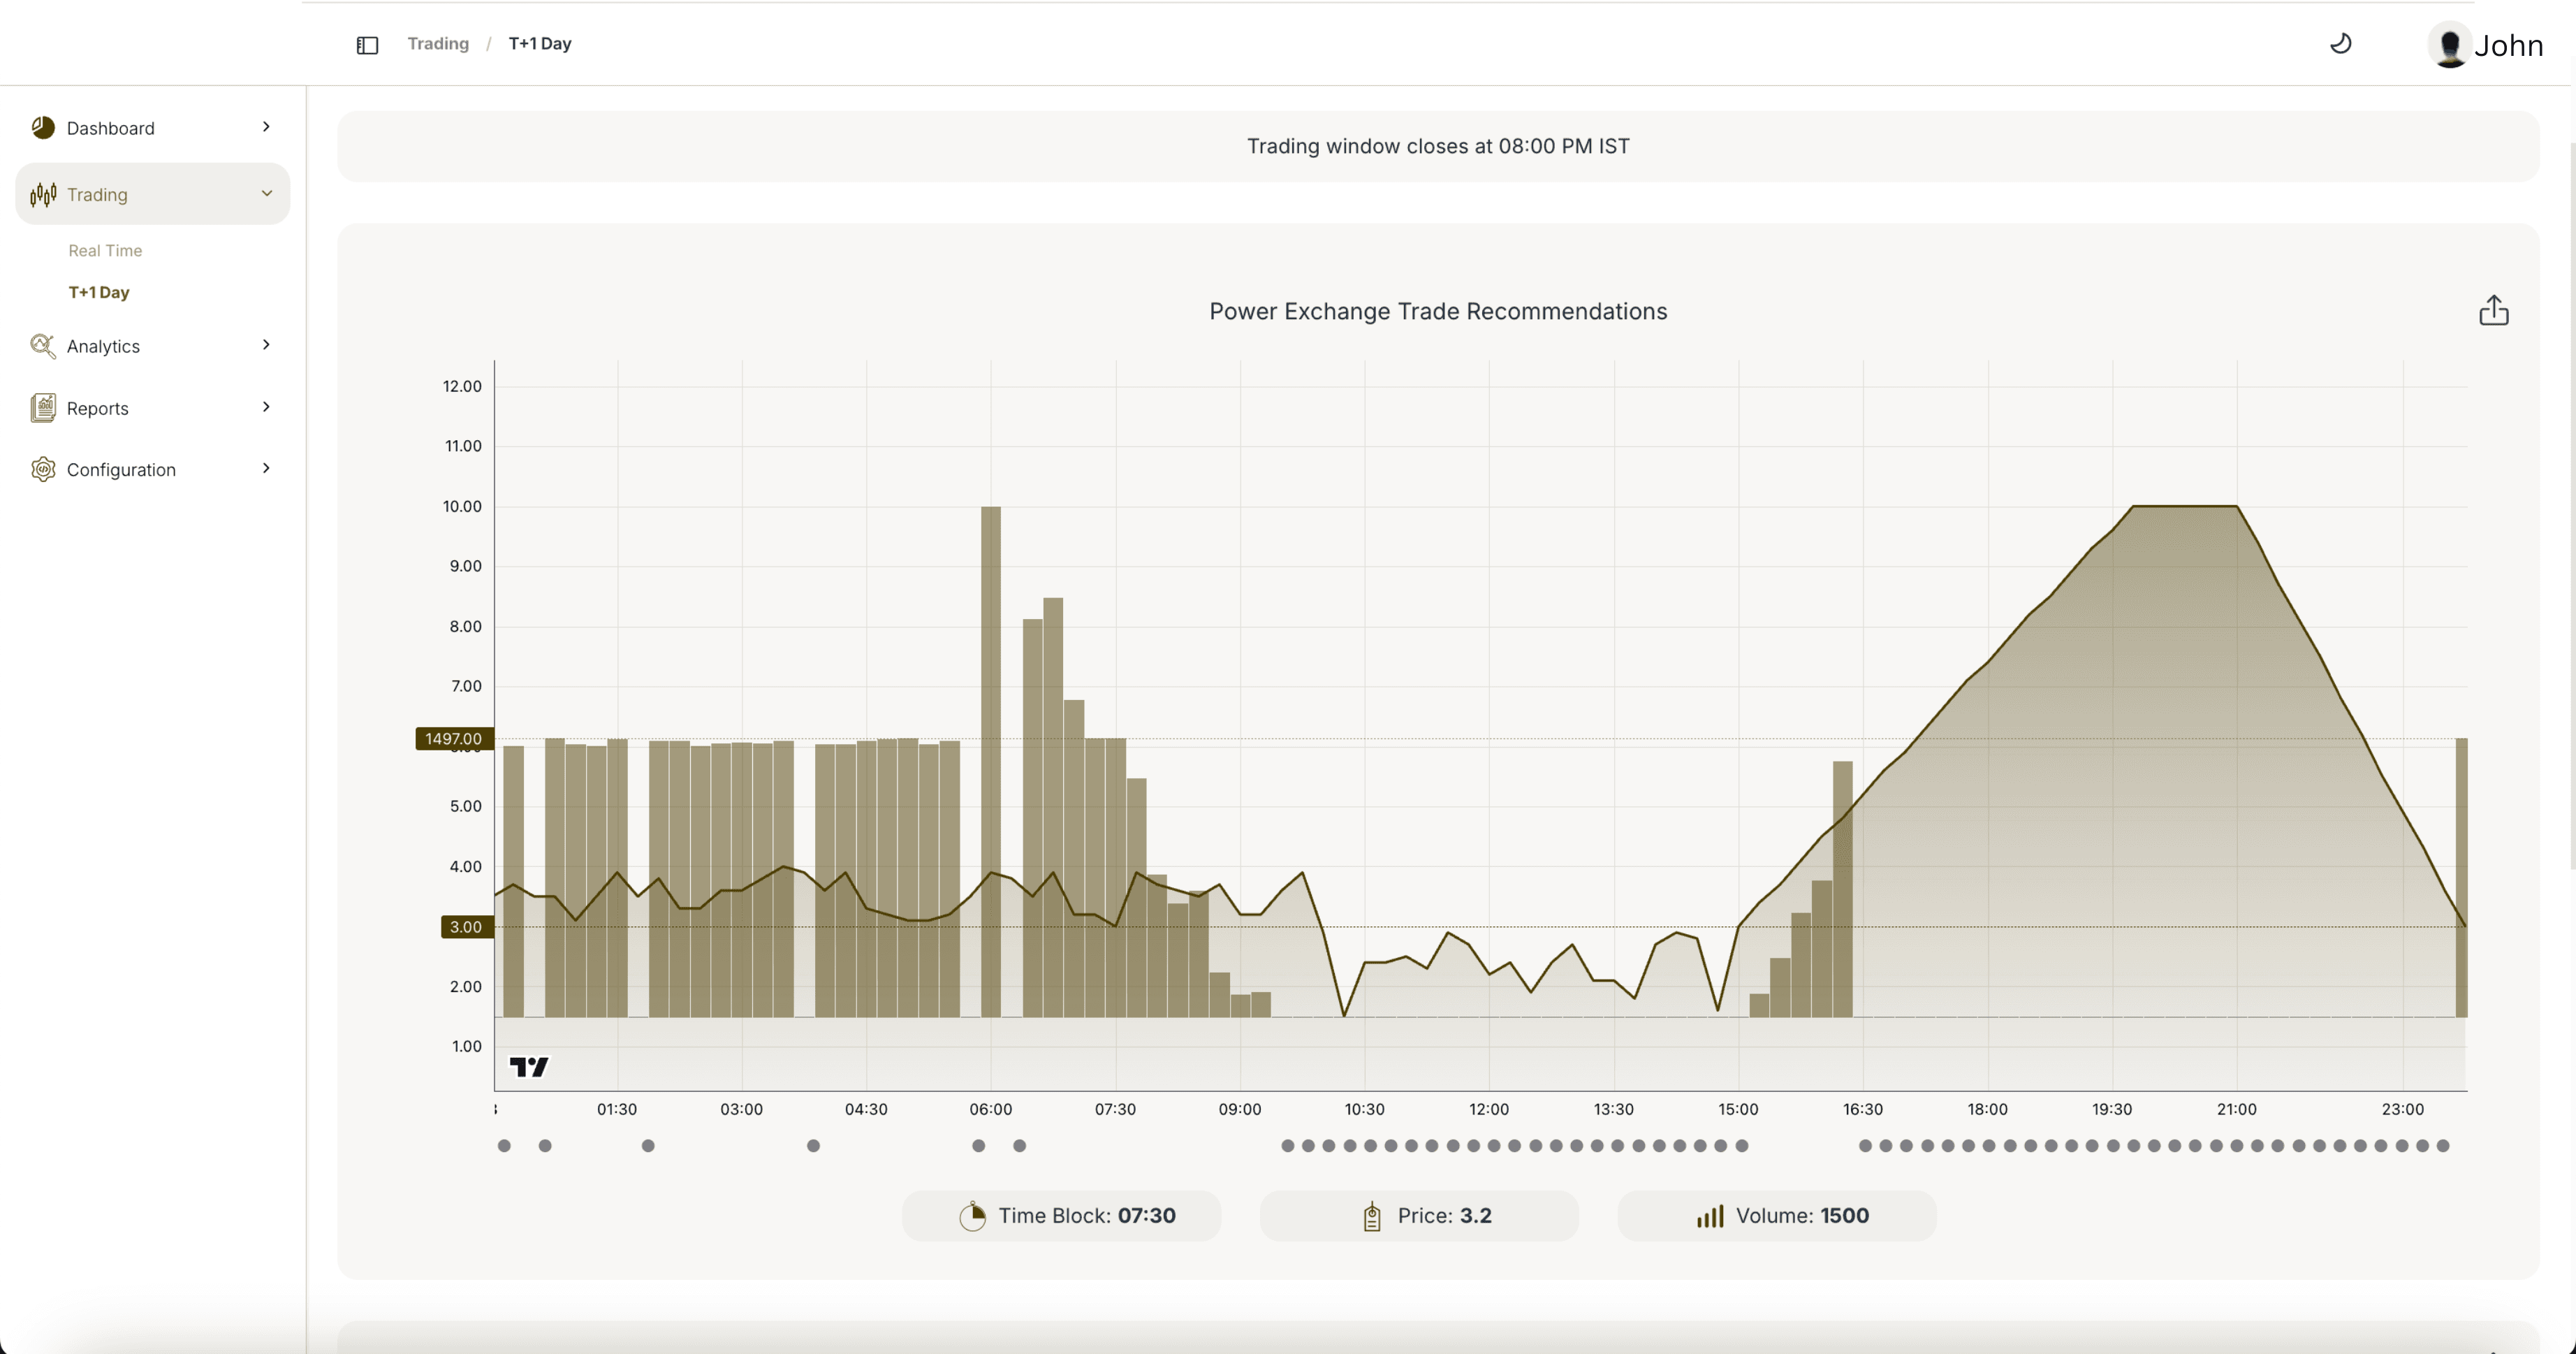Switch to dark mode moon icon
The height and width of the screenshot is (1354, 2576).
[2340, 44]
